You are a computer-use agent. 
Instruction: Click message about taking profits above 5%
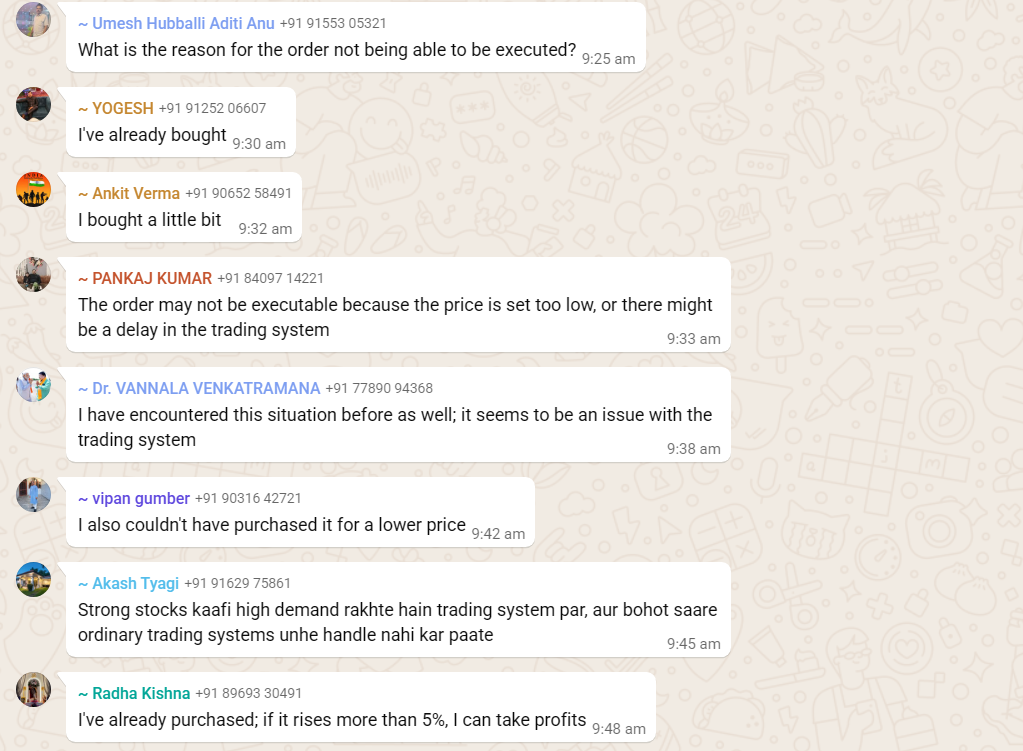[331, 720]
